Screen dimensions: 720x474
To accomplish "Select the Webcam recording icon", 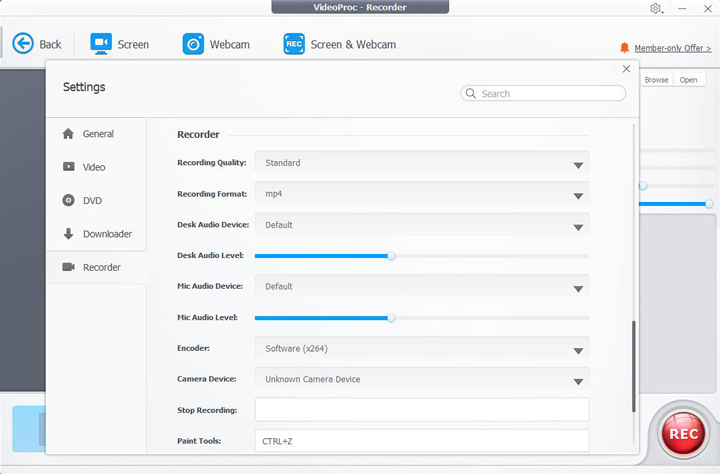I will pos(193,44).
